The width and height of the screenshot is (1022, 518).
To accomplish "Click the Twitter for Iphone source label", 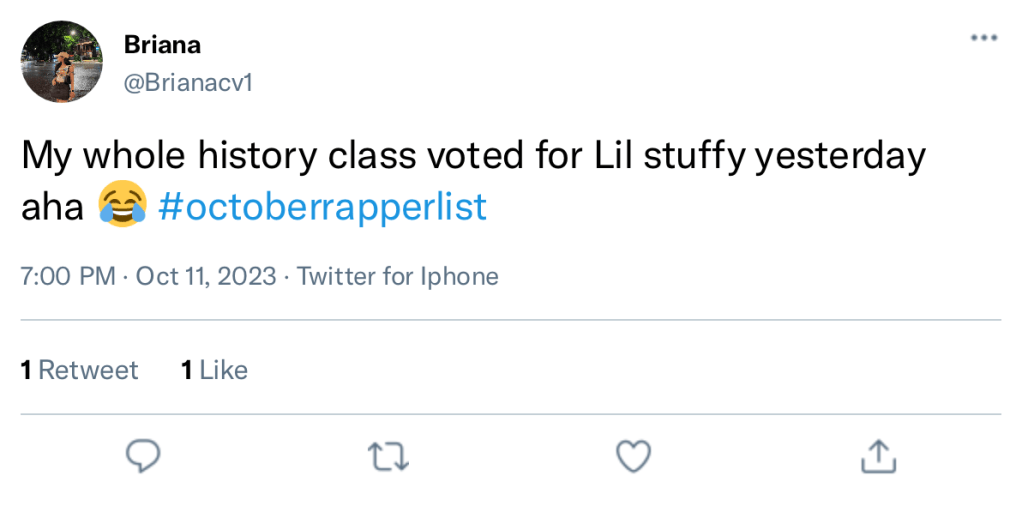I will click(397, 276).
